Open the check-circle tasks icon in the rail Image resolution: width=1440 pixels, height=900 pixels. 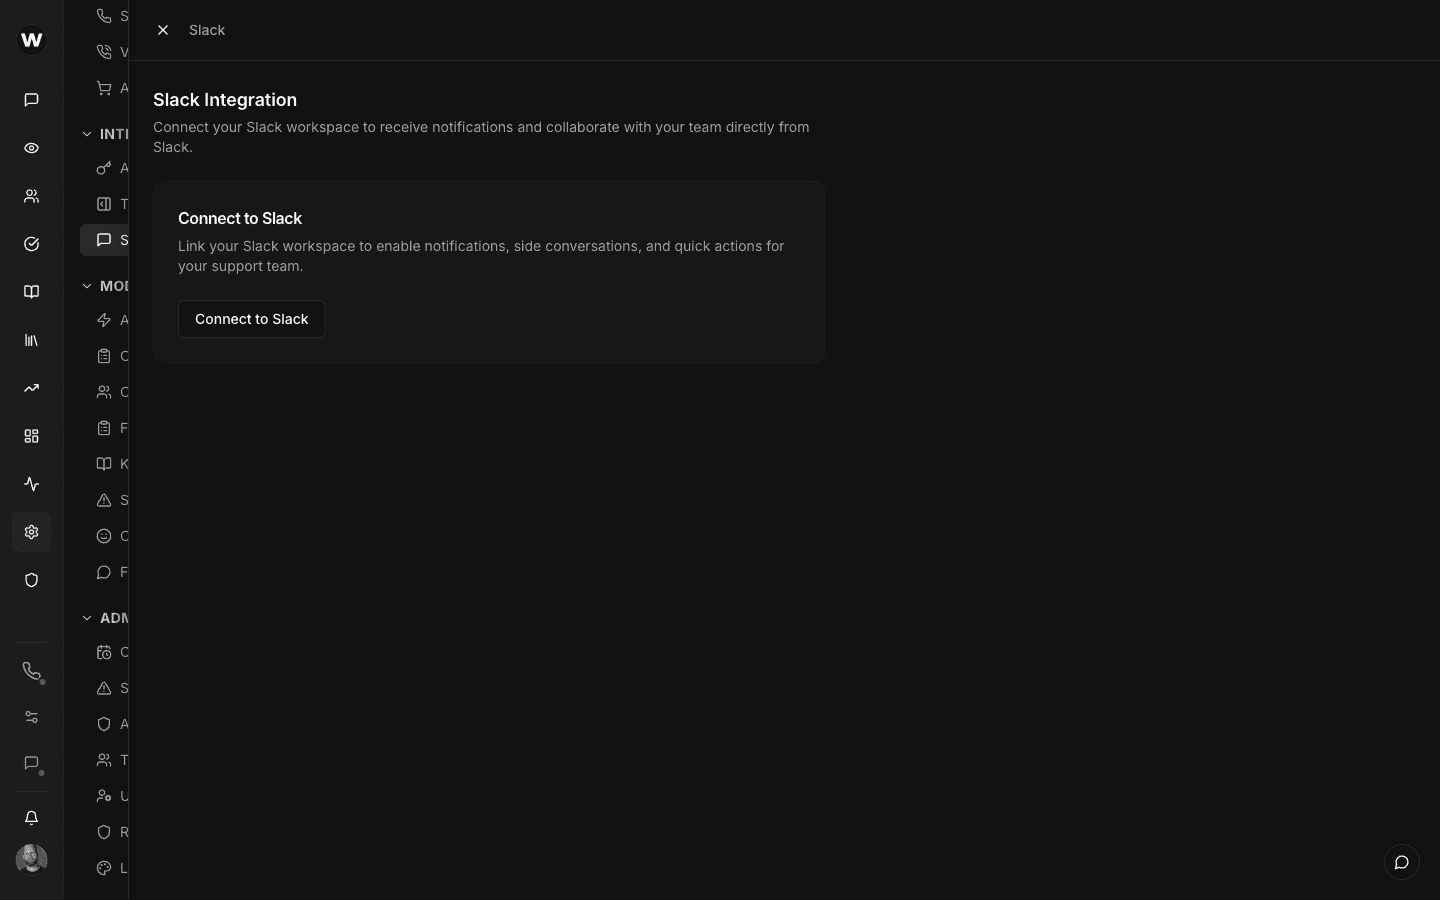[31, 244]
